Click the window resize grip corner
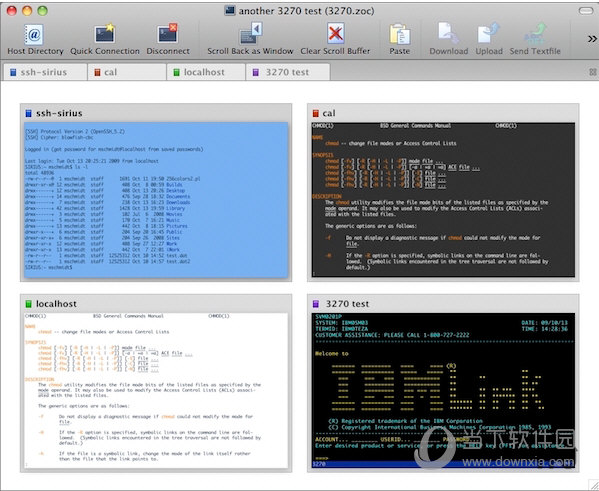The height and width of the screenshot is (491, 599). 593,485
